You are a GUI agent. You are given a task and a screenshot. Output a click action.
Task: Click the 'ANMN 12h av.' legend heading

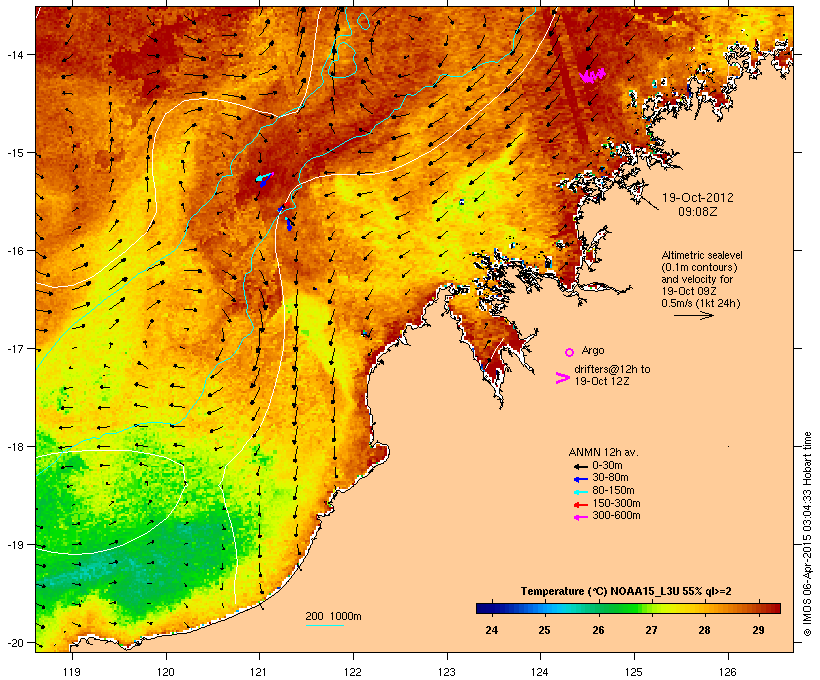603,452
